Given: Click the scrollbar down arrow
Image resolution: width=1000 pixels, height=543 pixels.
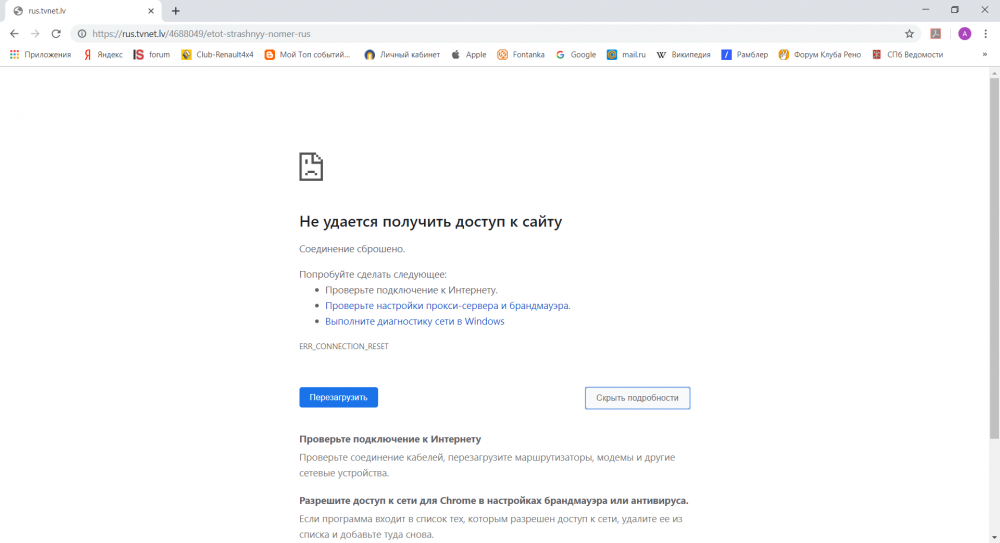Looking at the screenshot, I should [x=994, y=538].
